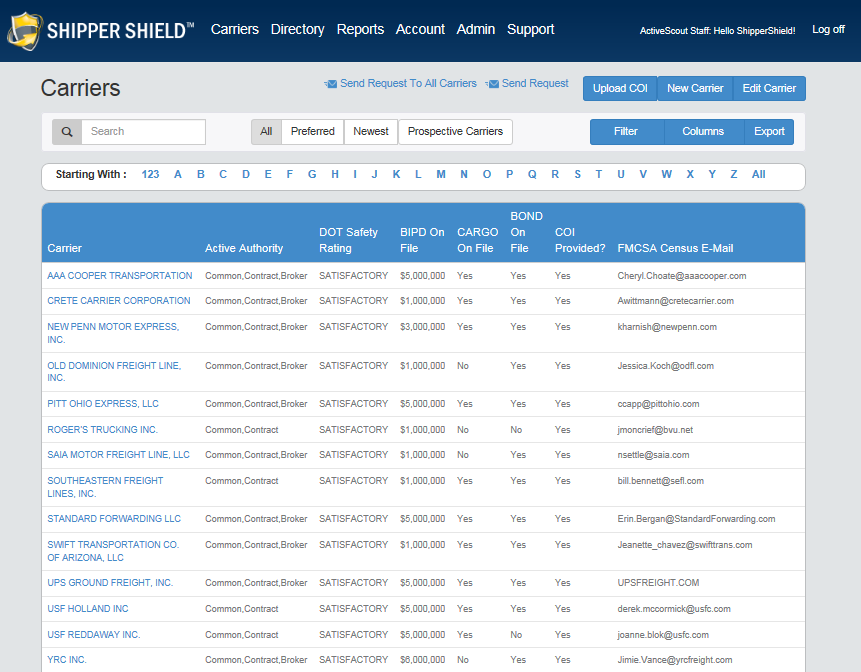
Task: Open AAA COOPER TRANSPORTATION carrier link
Action: 120,276
